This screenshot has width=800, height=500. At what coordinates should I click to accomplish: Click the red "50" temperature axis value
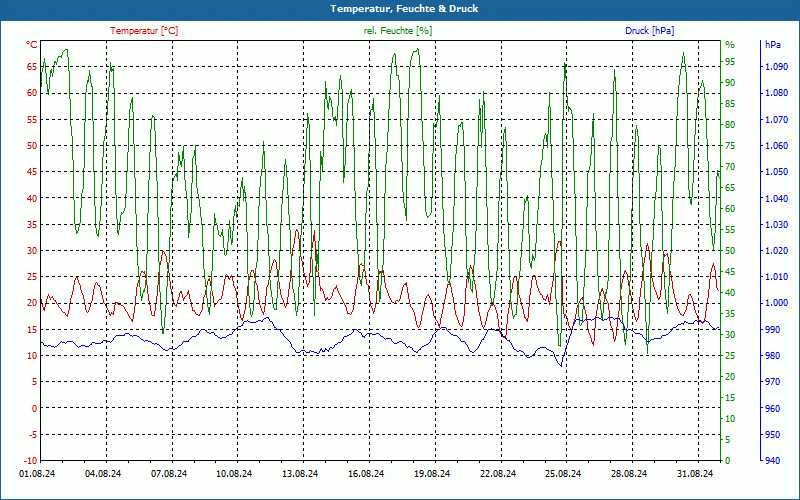[32, 145]
